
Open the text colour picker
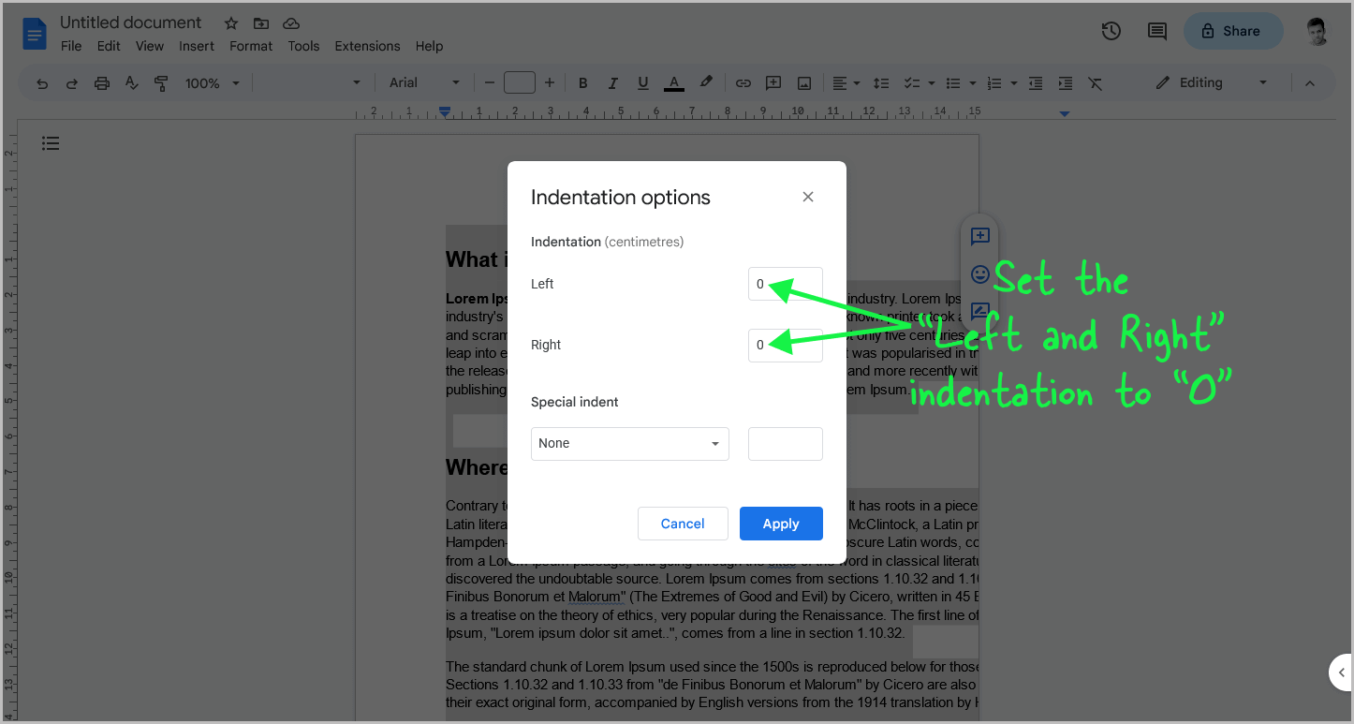pos(674,83)
